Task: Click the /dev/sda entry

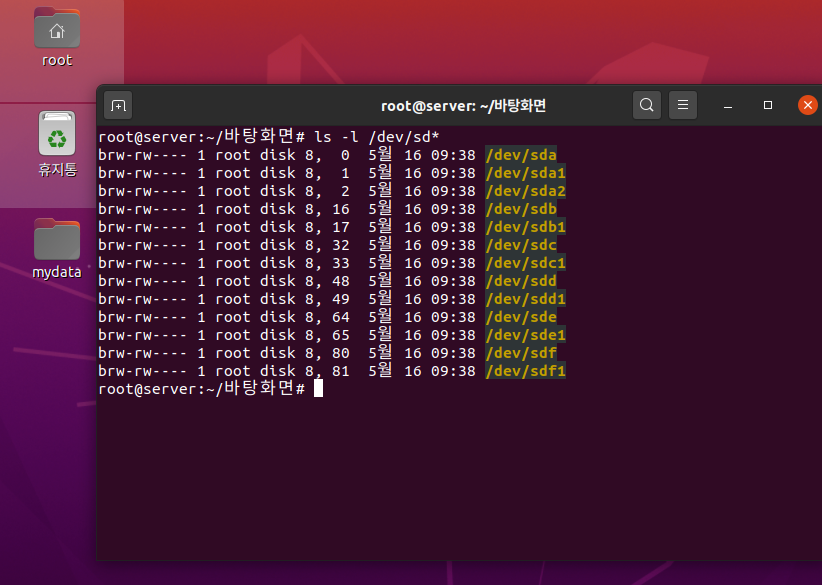Action: tap(521, 155)
